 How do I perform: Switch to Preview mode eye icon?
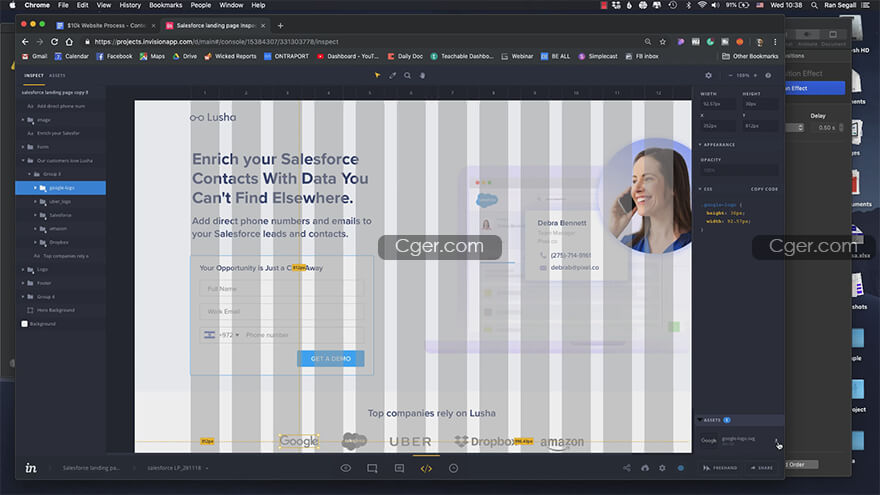coord(346,468)
